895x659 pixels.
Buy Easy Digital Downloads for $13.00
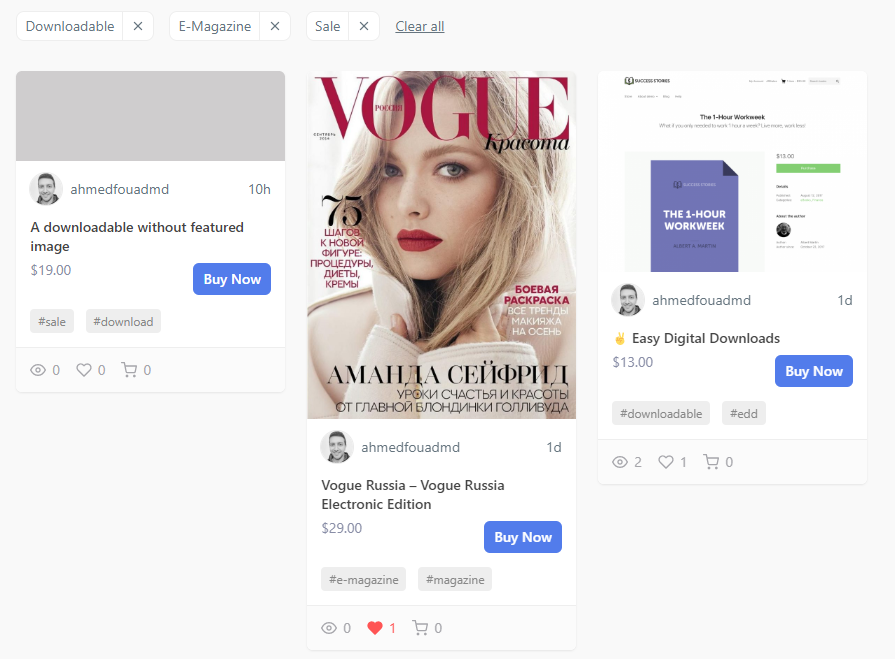click(x=814, y=371)
